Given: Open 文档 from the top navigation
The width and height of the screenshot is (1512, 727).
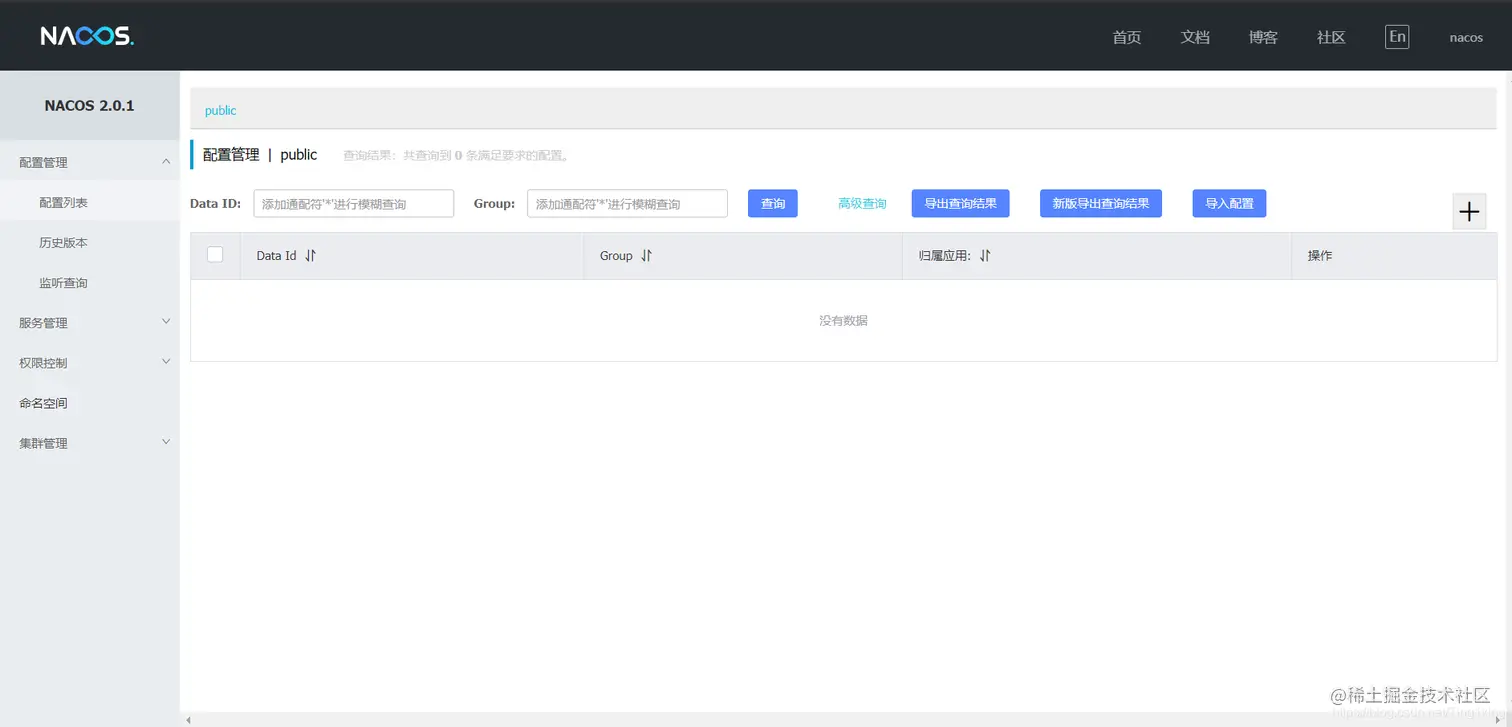Looking at the screenshot, I should tap(1194, 37).
